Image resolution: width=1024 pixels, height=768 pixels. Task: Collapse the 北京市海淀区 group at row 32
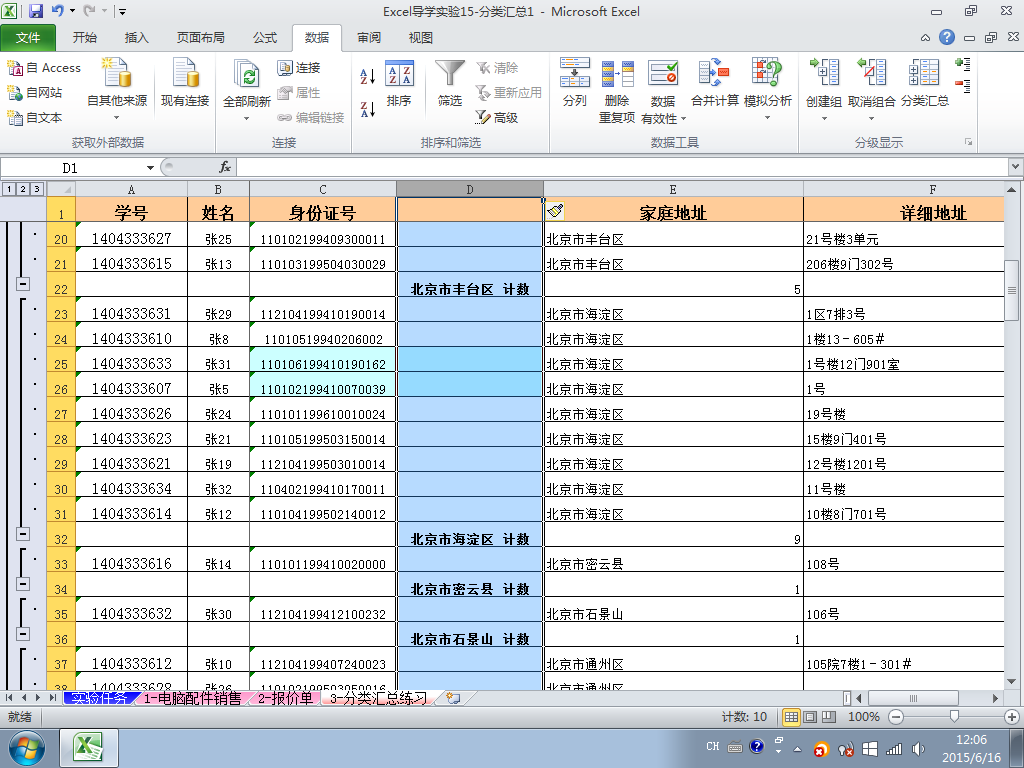click(x=23, y=534)
